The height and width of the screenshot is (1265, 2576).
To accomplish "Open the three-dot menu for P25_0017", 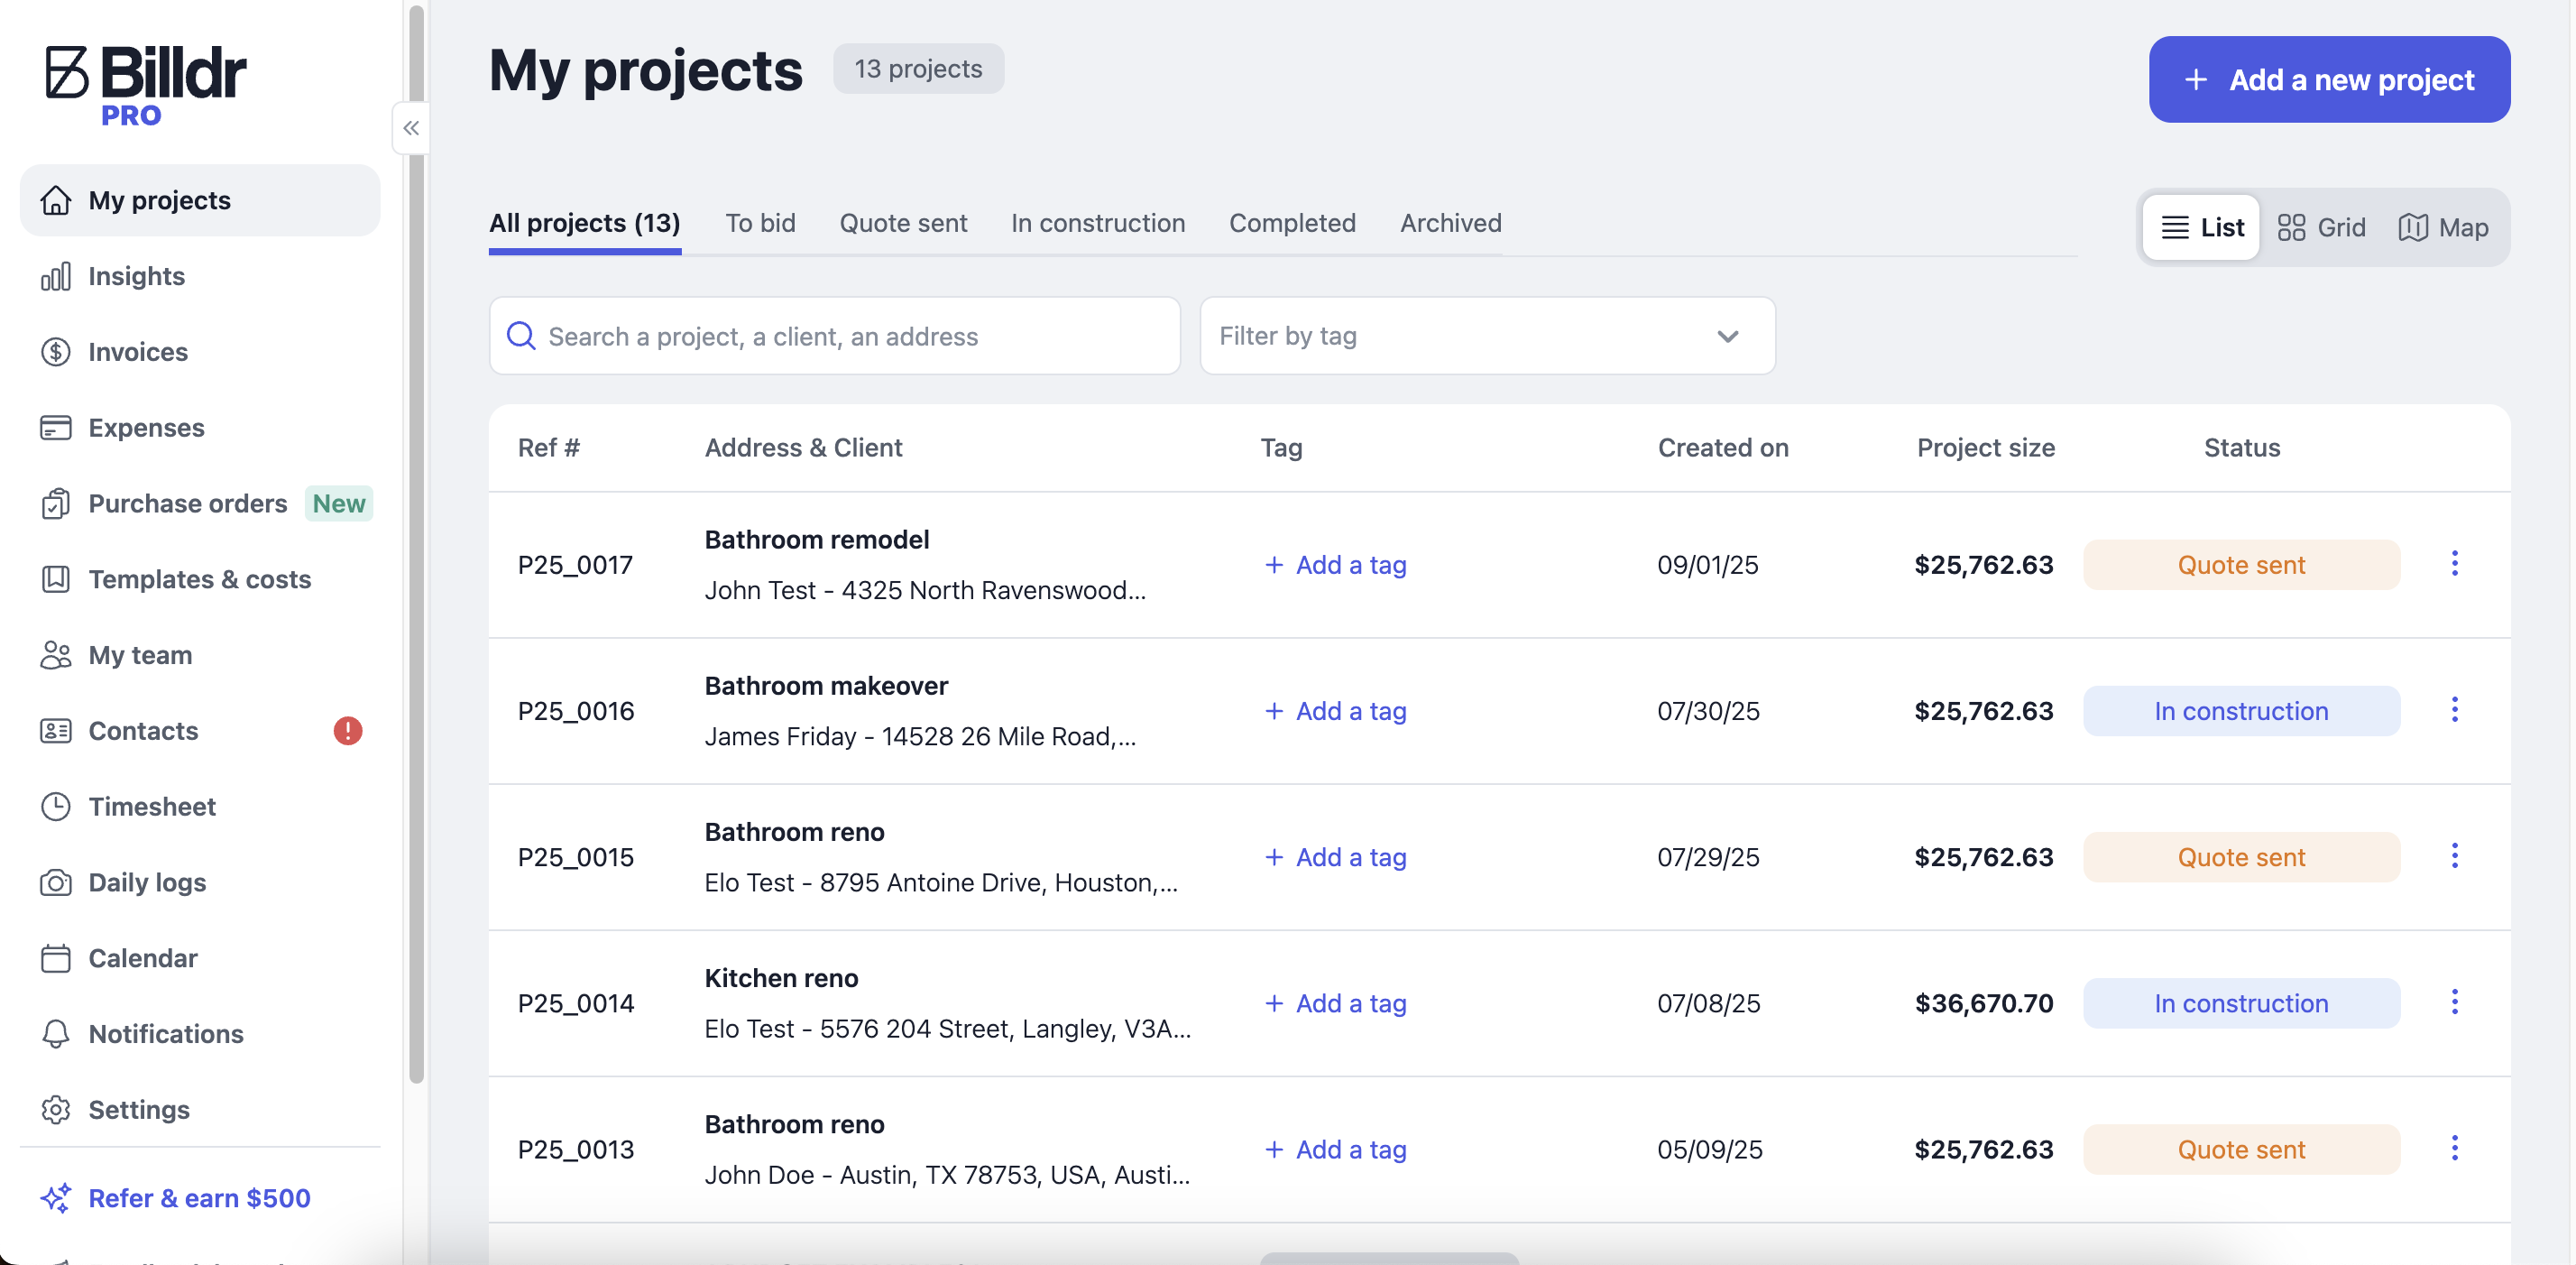I will [x=2454, y=564].
